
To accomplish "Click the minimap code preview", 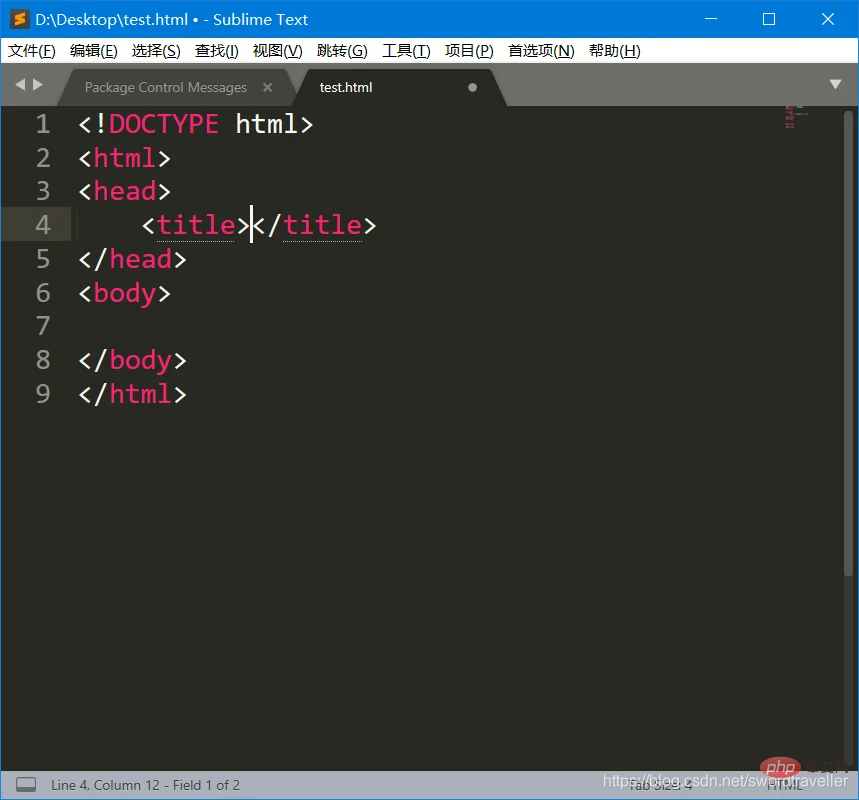I will point(794,117).
